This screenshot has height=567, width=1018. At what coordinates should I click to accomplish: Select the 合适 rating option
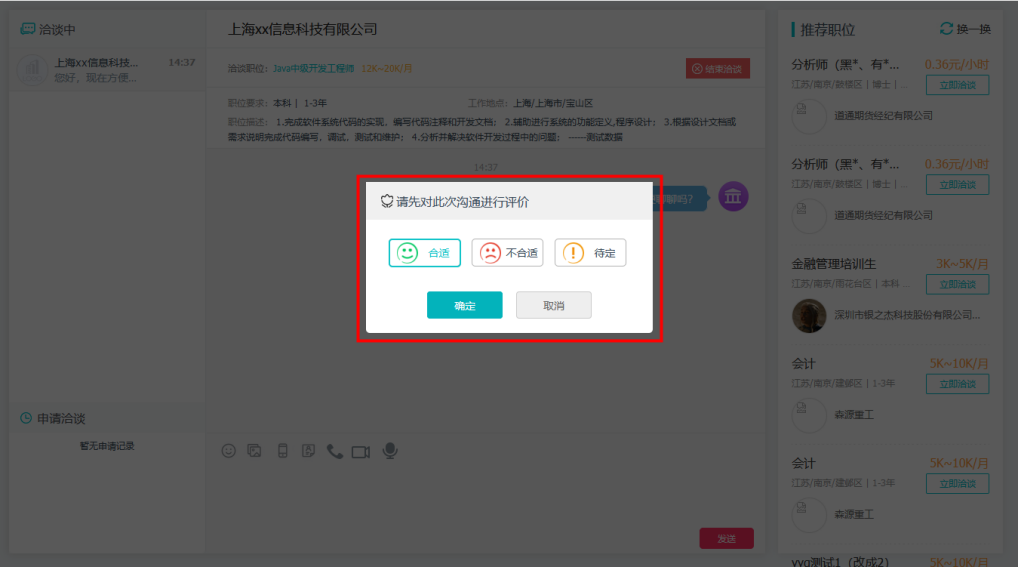(x=425, y=253)
